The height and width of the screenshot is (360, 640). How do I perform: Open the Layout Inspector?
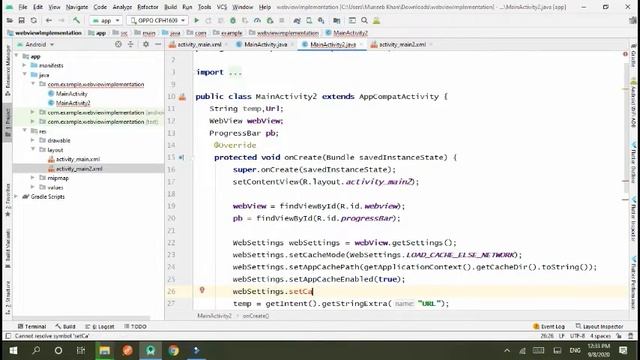click(x=599, y=327)
